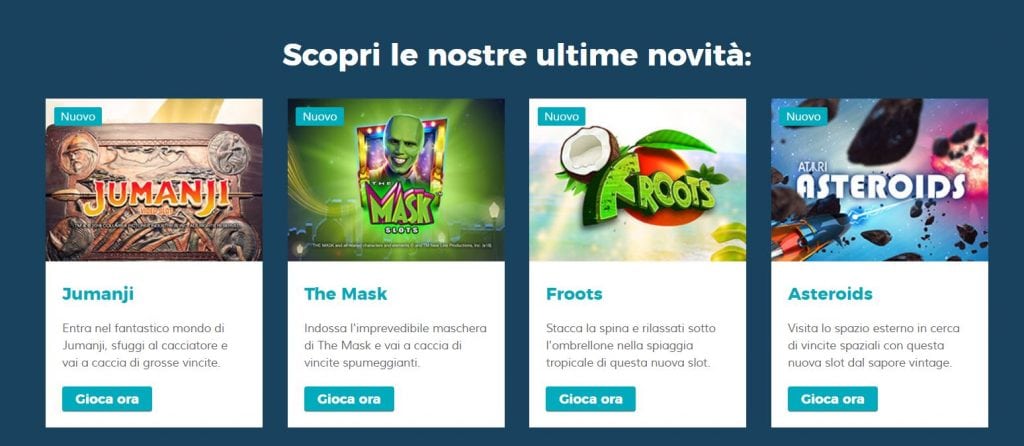Click the Asteroids title link
The height and width of the screenshot is (446, 1024).
tap(830, 294)
